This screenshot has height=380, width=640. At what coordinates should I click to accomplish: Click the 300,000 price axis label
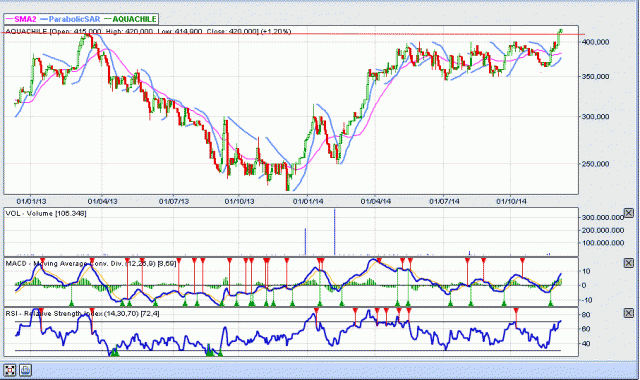coord(595,117)
